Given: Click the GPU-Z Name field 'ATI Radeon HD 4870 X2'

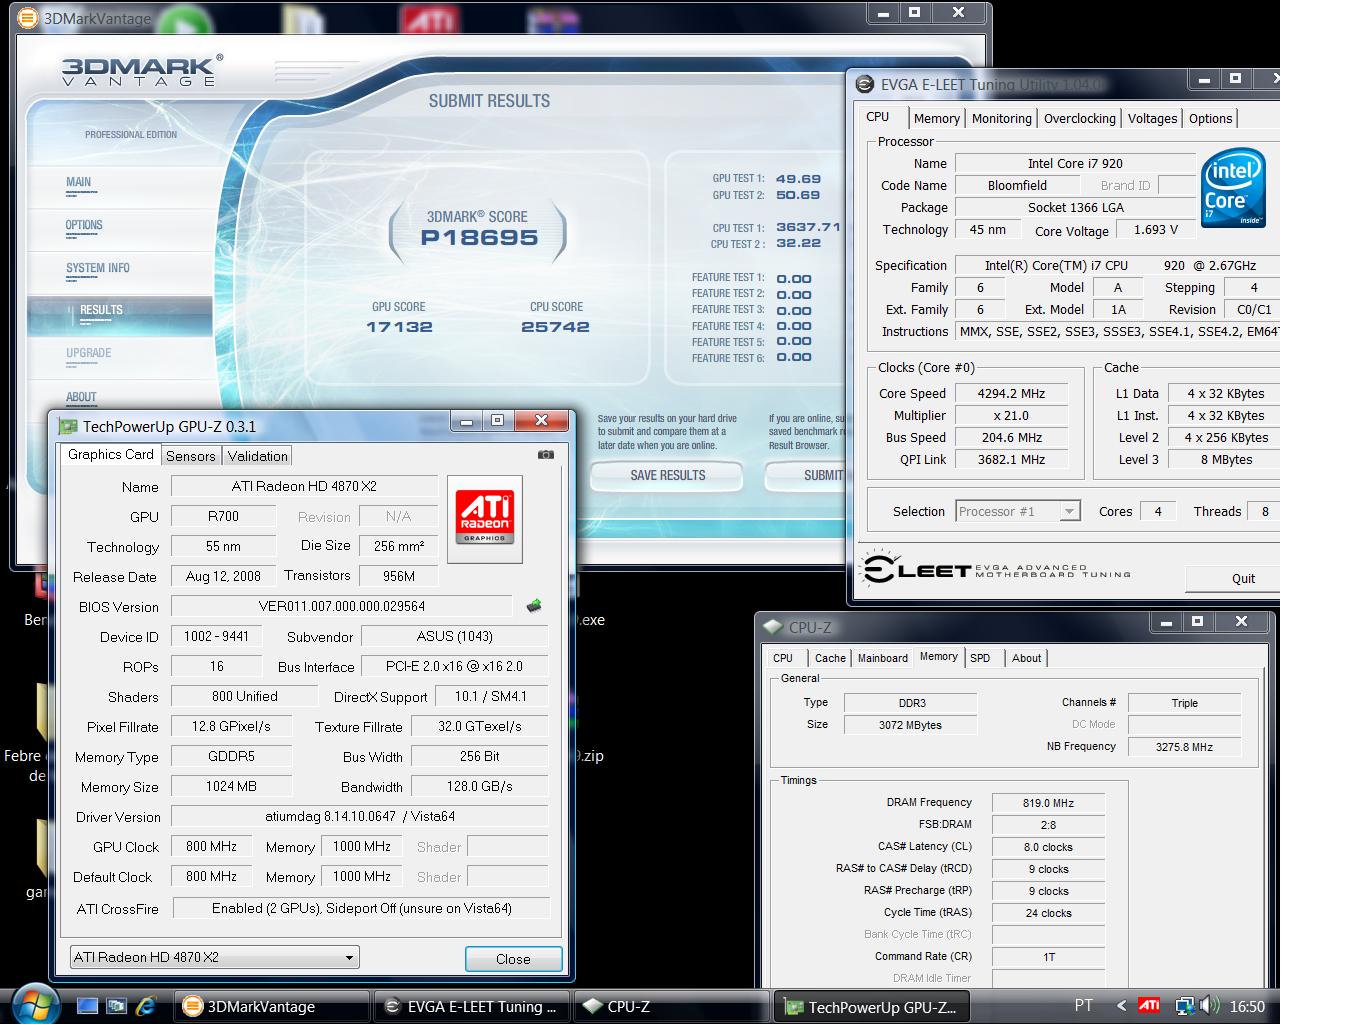Looking at the screenshot, I should tap(304, 486).
